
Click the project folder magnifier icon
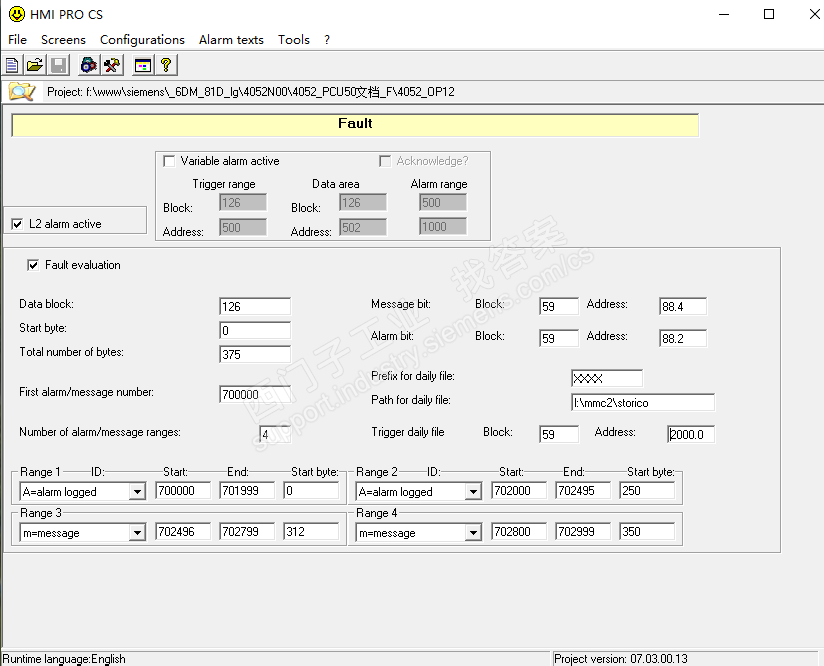pos(21,92)
